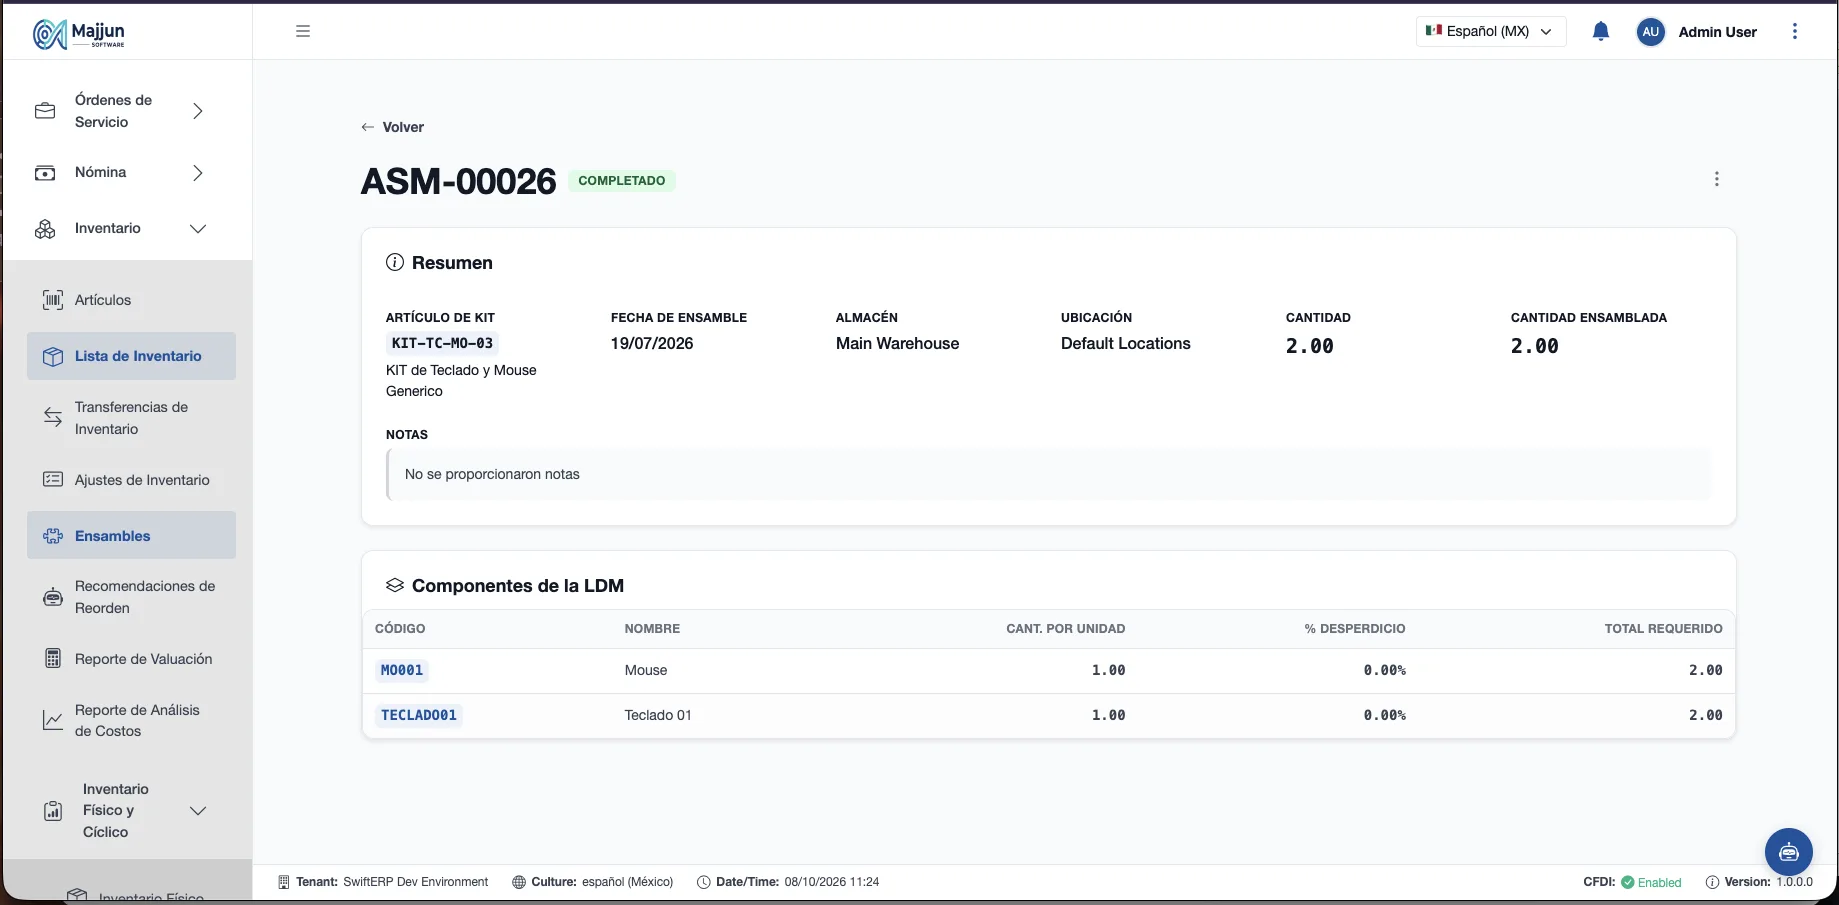
Task: Click the KIT-TC-MO-03 kit article code
Action: pos(442,343)
